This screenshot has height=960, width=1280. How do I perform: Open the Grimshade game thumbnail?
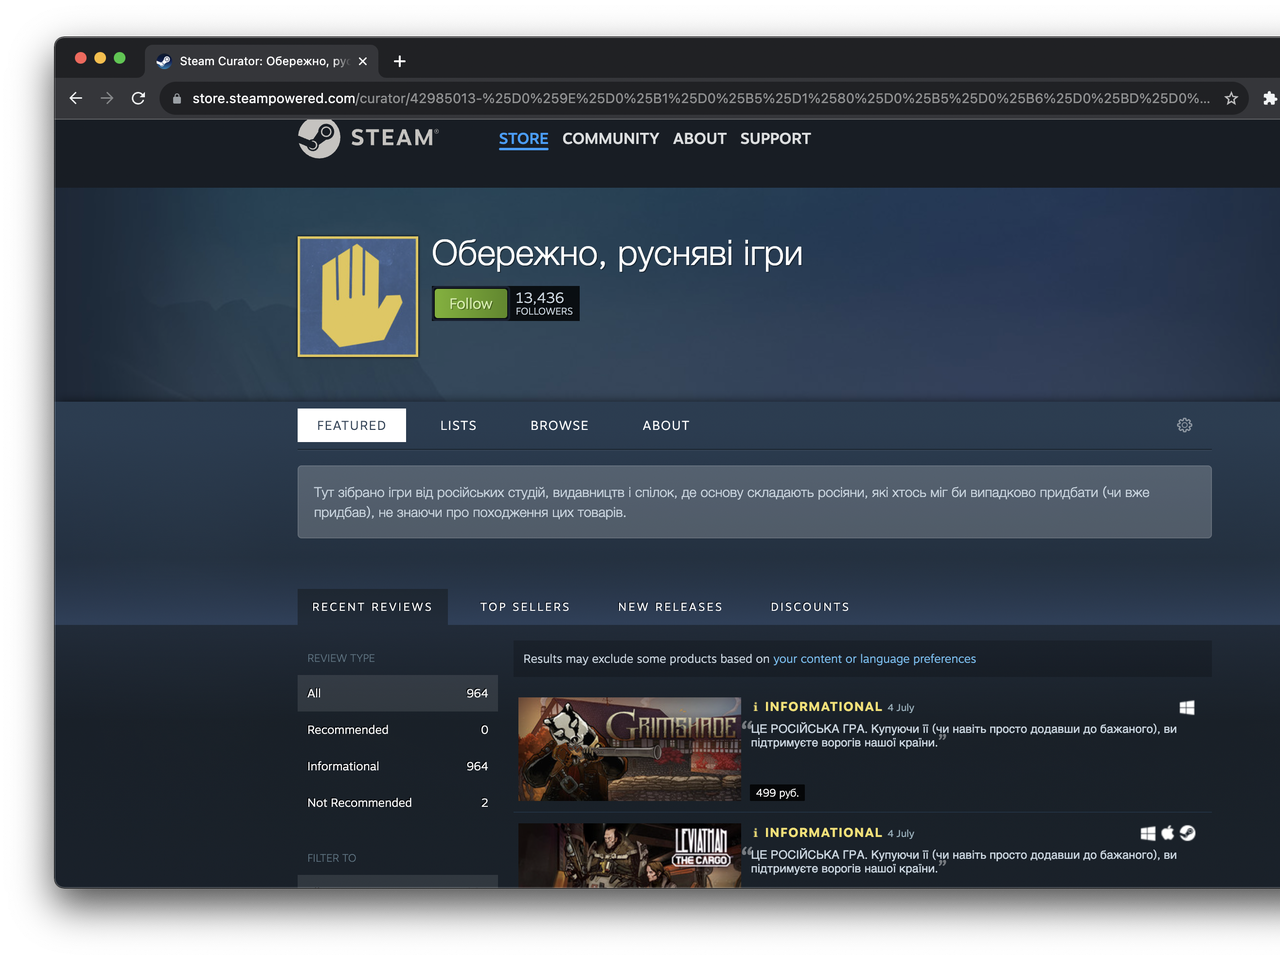(x=629, y=749)
